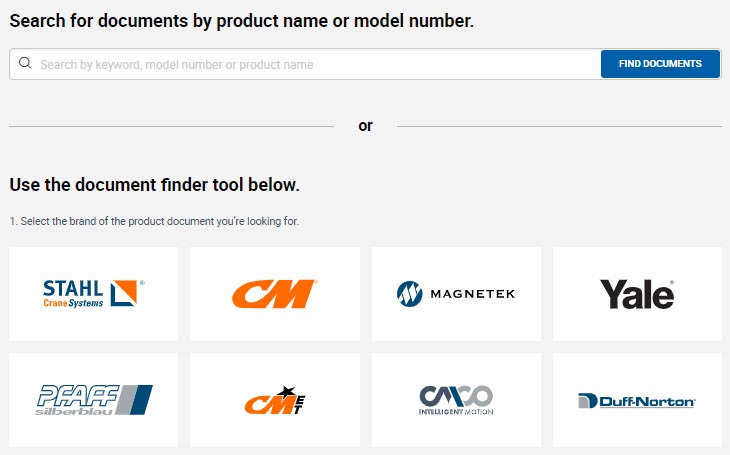Image resolution: width=730 pixels, height=455 pixels.
Task: Click the "or" divider text
Action: click(x=365, y=126)
